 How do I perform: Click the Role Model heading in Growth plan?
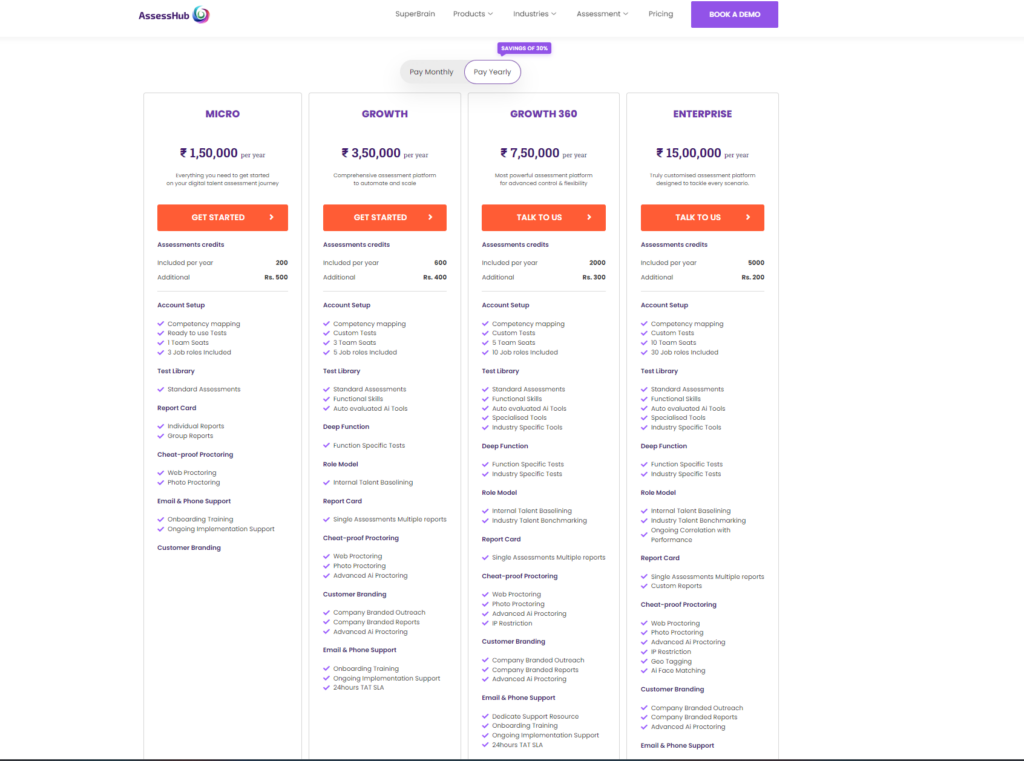click(340, 464)
